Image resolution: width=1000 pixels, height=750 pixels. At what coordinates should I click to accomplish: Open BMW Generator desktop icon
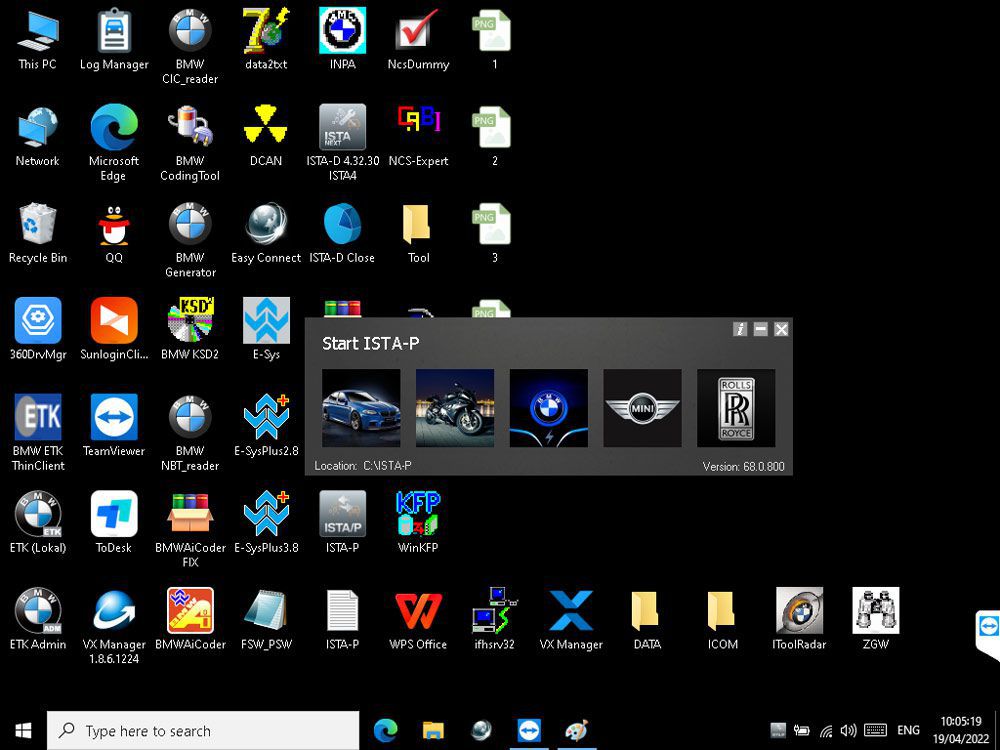[x=190, y=240]
